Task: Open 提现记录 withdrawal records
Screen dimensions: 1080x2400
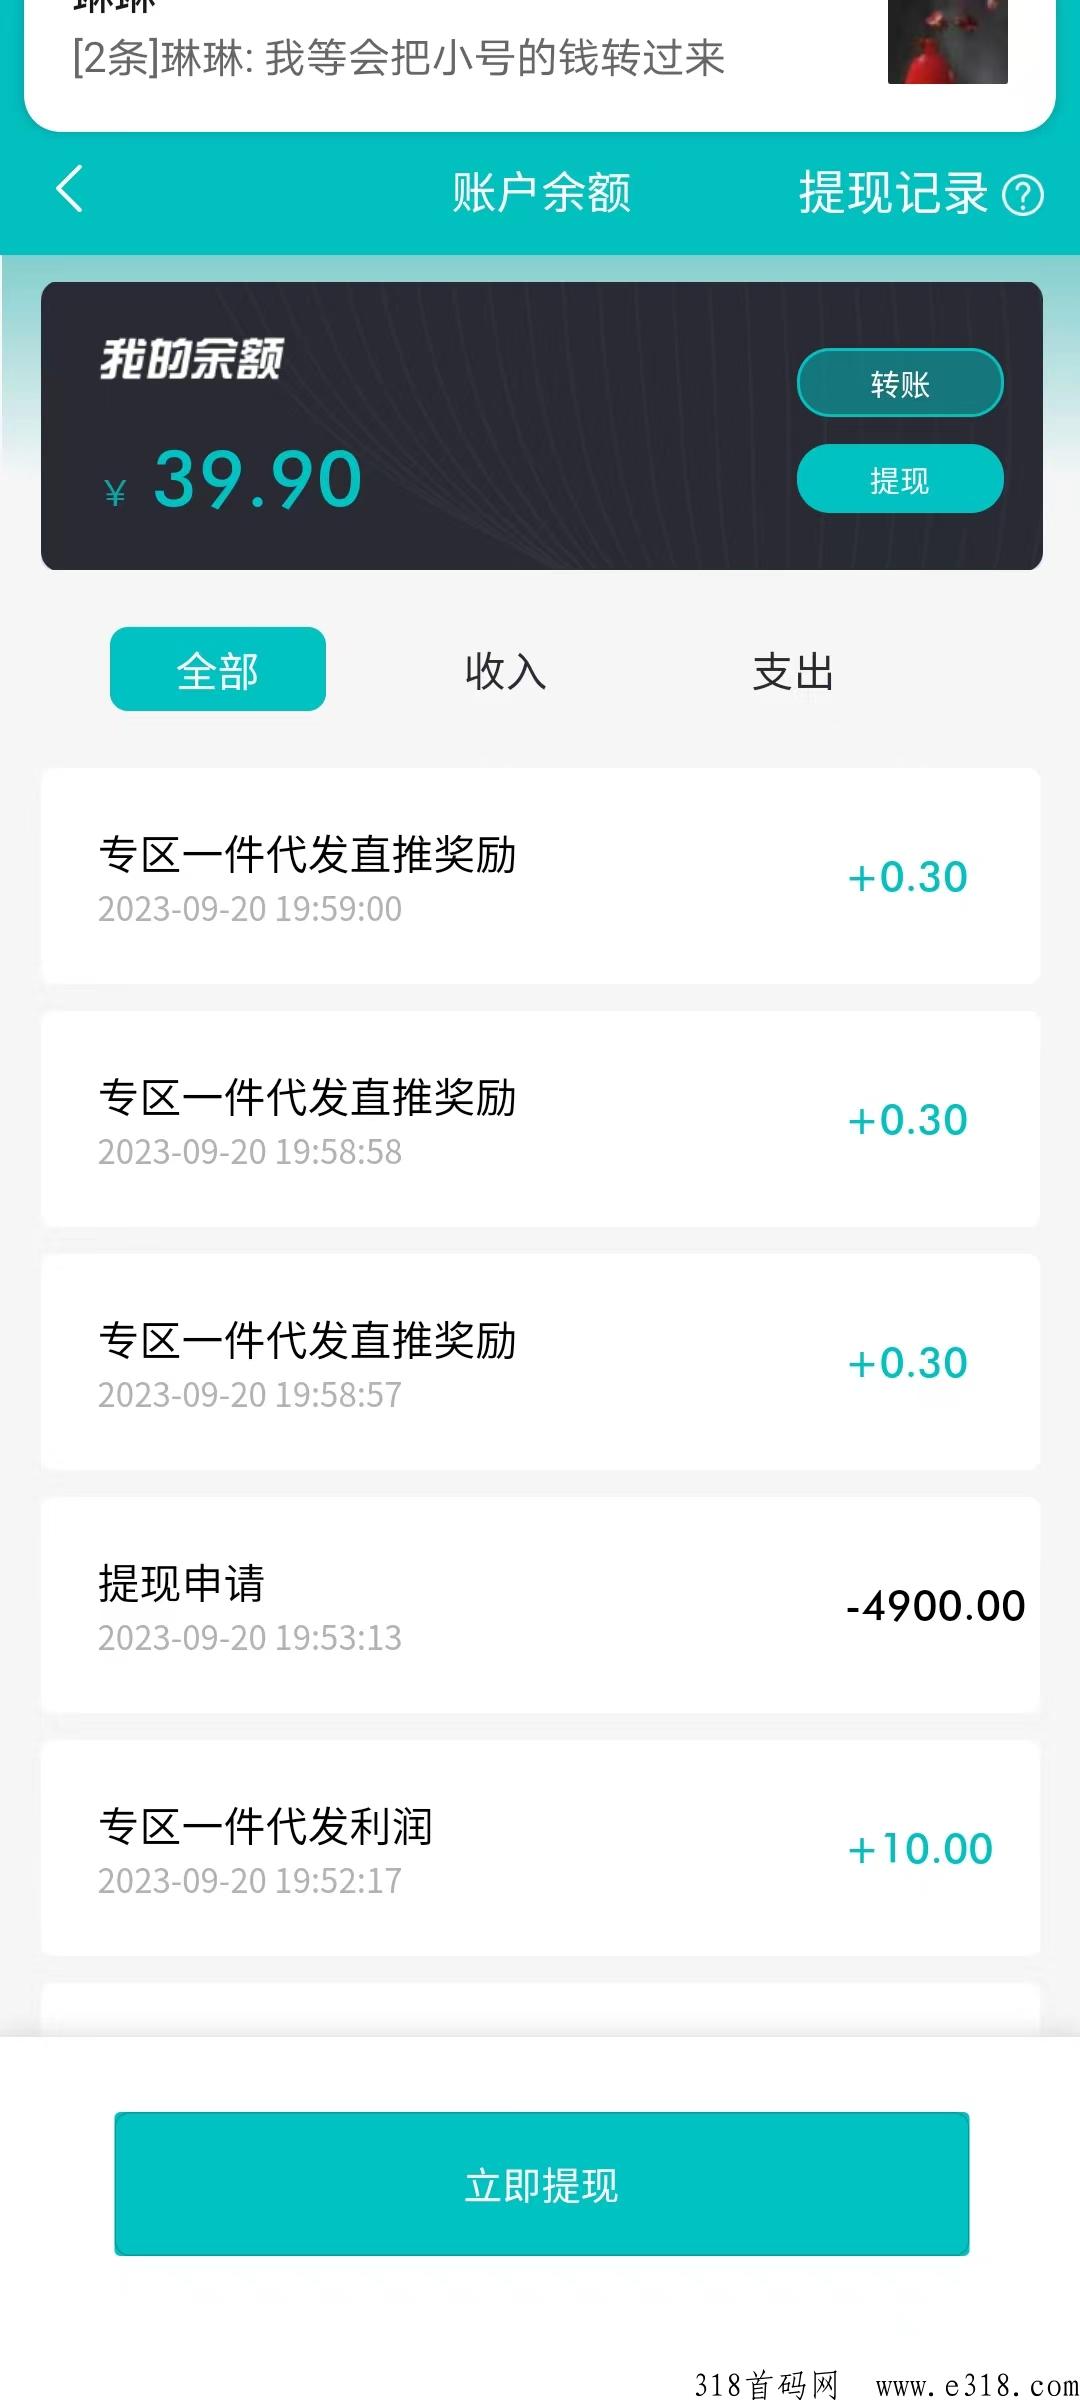Action: [x=892, y=192]
